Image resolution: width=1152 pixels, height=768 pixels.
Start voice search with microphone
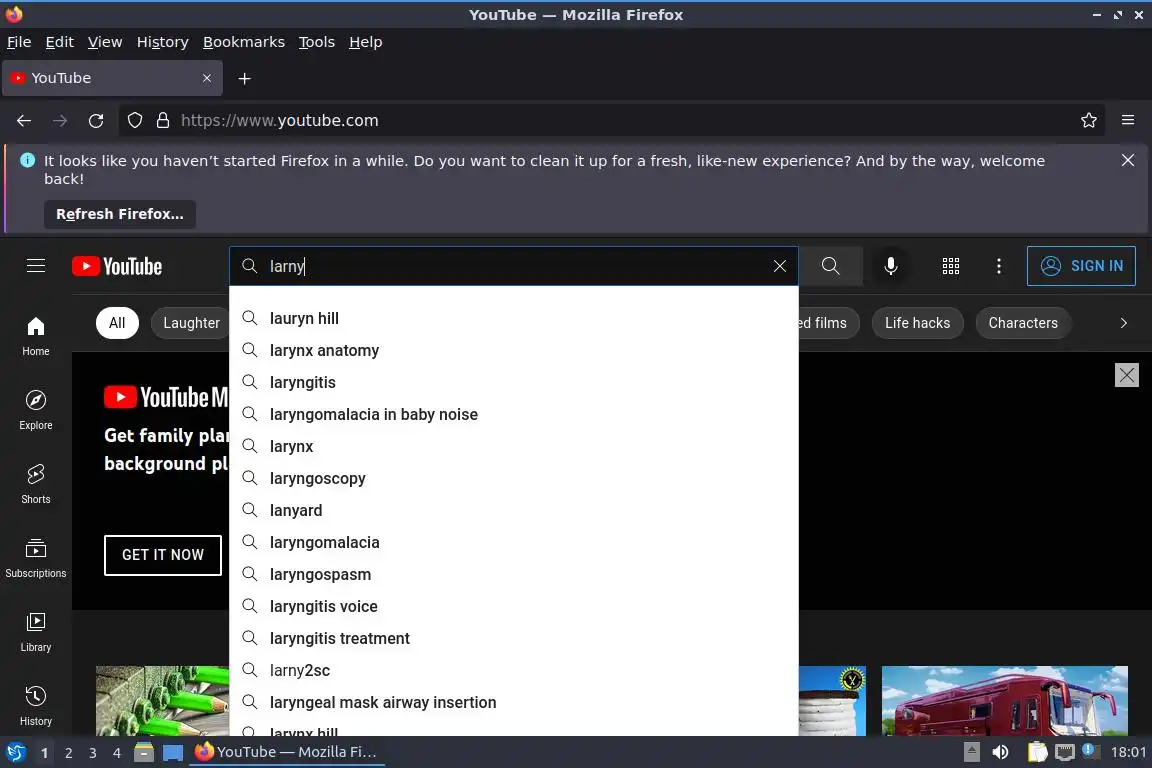[x=890, y=266]
